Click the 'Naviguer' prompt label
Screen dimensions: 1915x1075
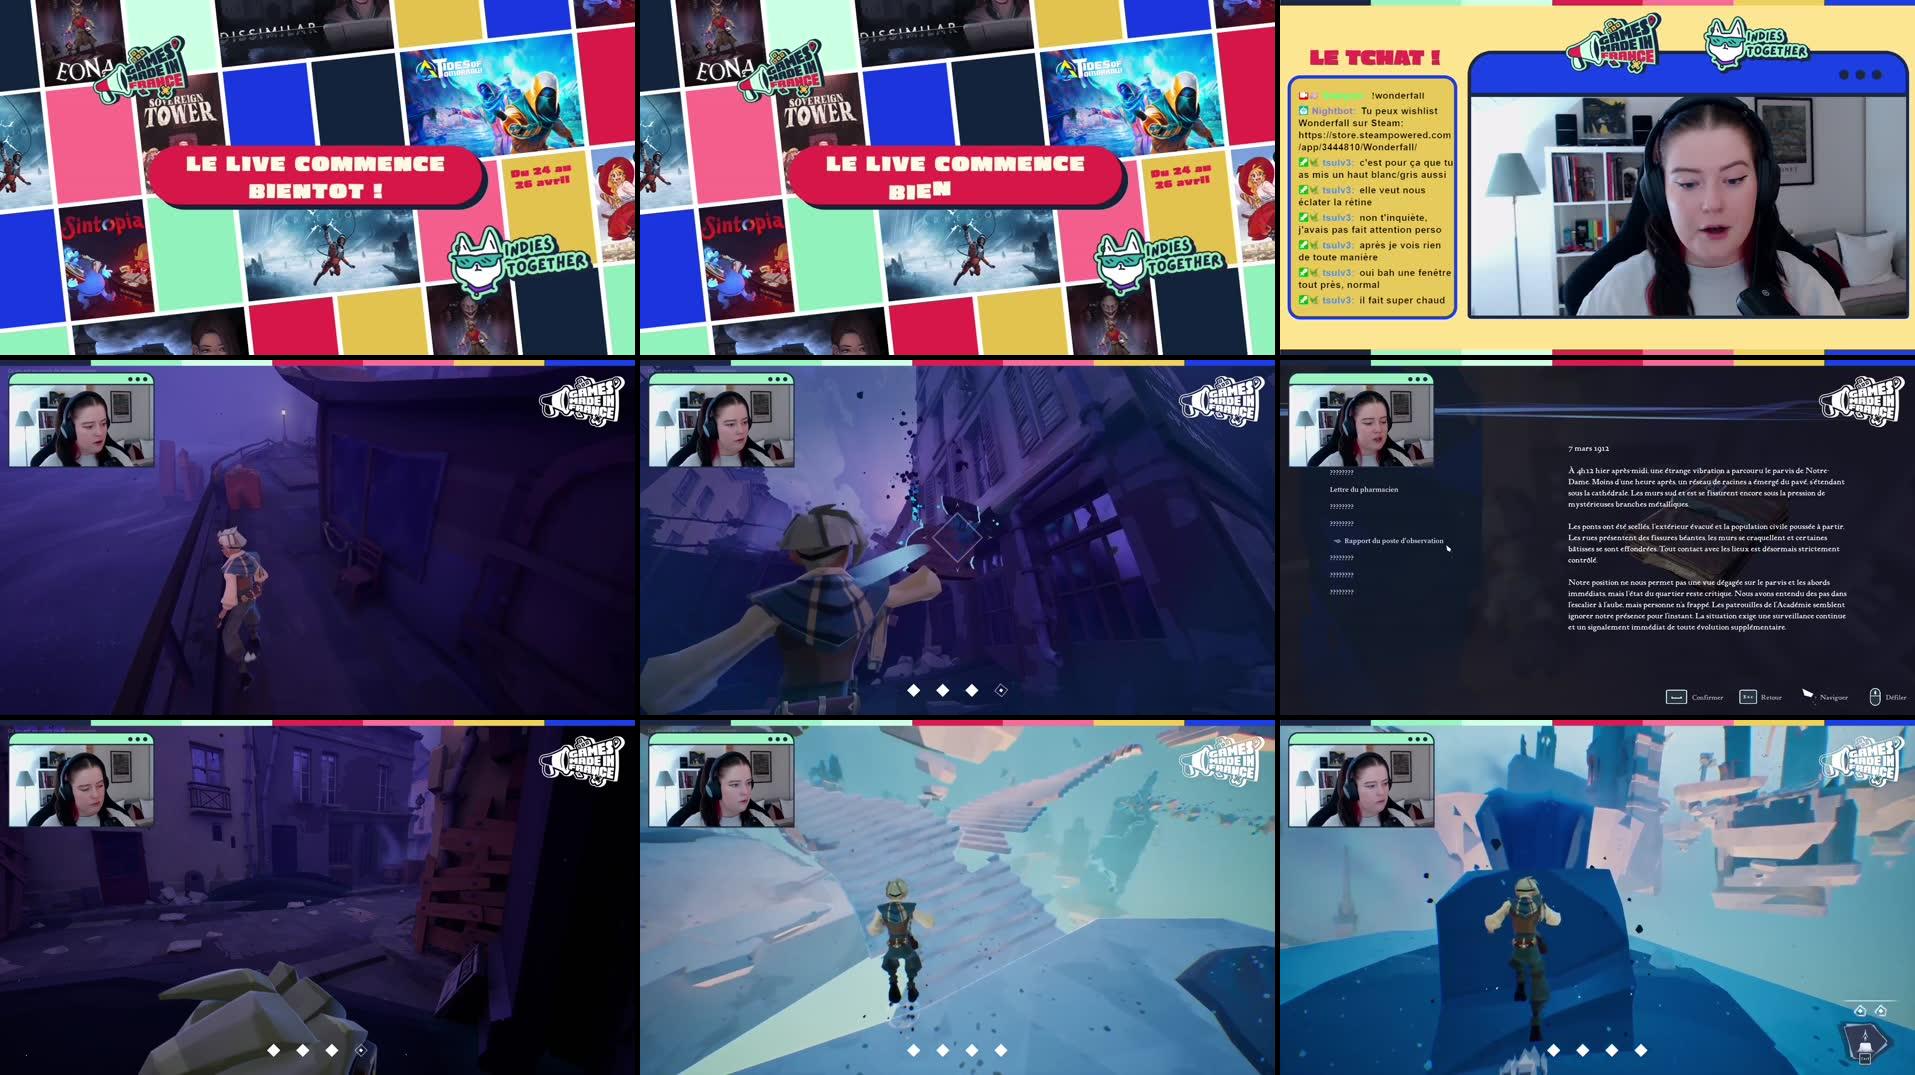[x=1833, y=698]
